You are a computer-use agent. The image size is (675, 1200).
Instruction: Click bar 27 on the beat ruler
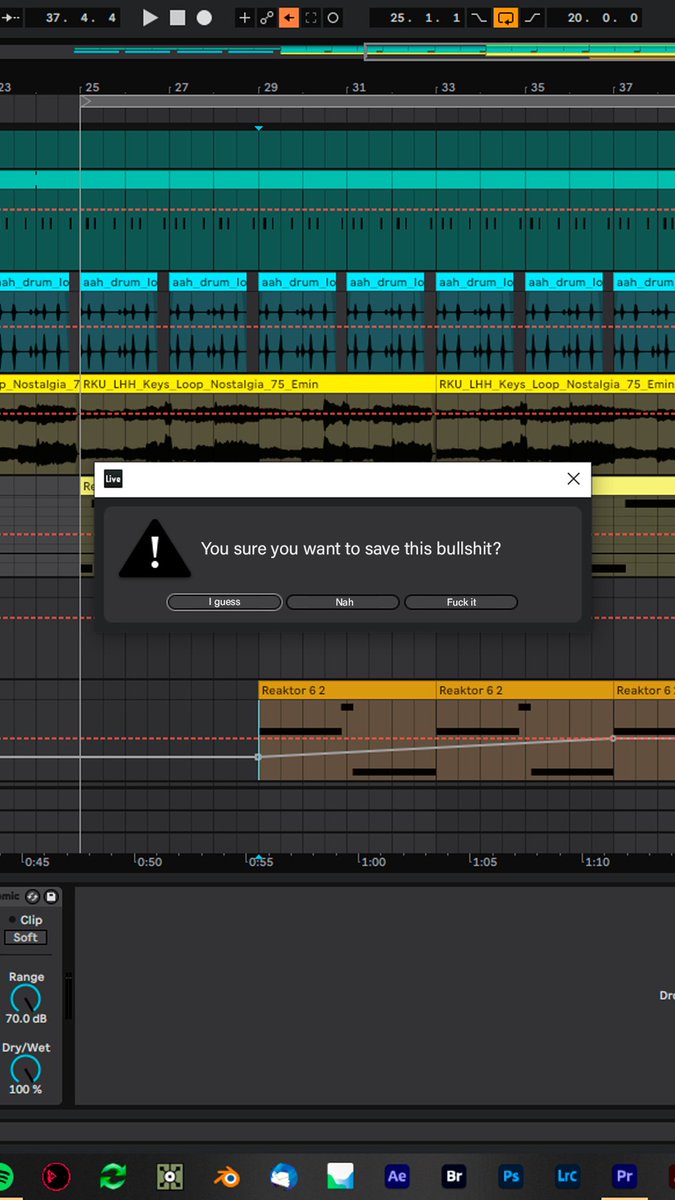tap(180, 88)
